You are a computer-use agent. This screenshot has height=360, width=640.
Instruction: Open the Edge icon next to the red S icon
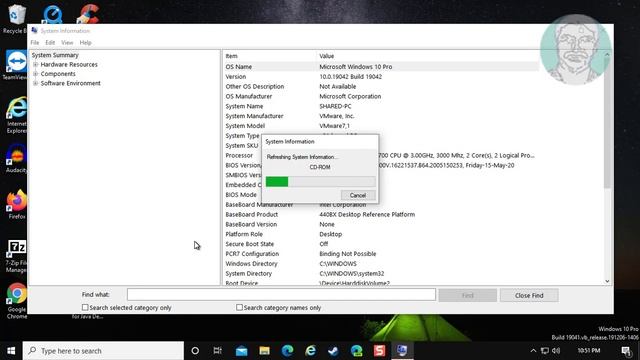tap(357, 351)
